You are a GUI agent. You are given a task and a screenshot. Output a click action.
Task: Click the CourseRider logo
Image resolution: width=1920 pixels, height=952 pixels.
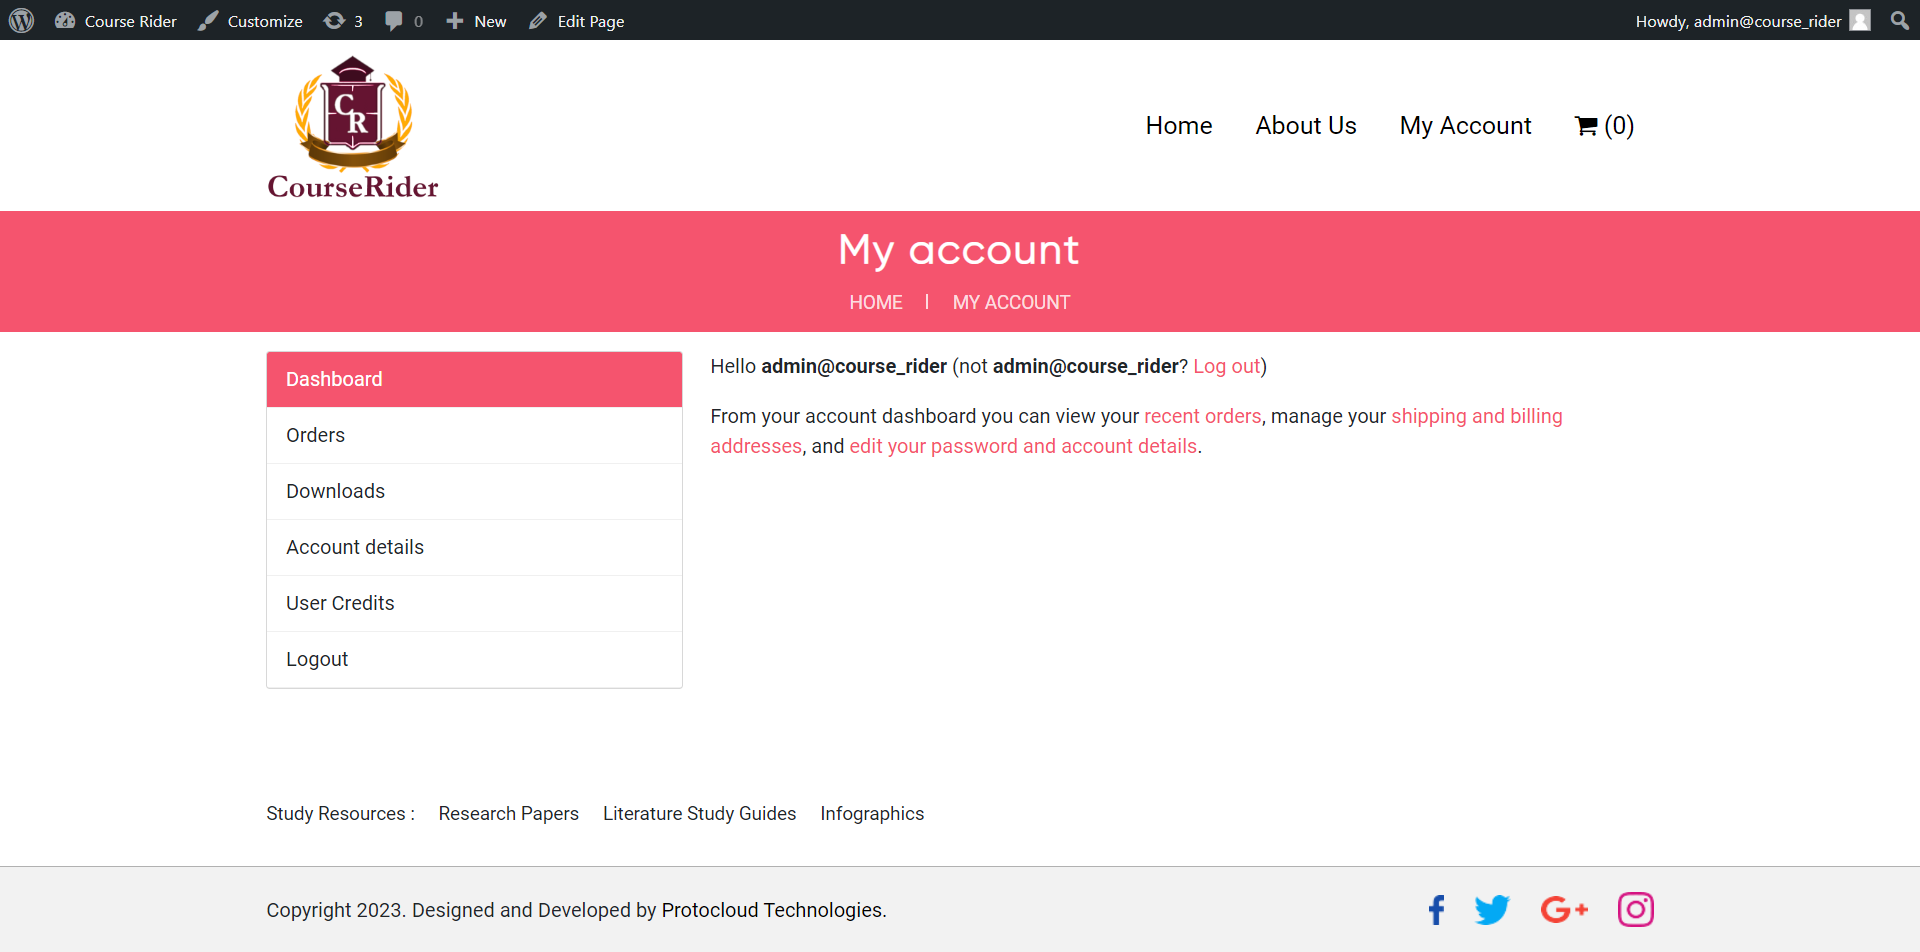click(x=353, y=128)
